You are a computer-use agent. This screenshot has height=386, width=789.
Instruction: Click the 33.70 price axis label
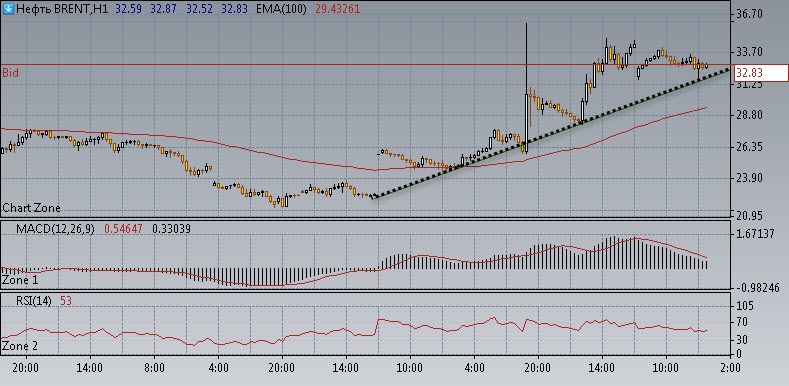(750, 52)
